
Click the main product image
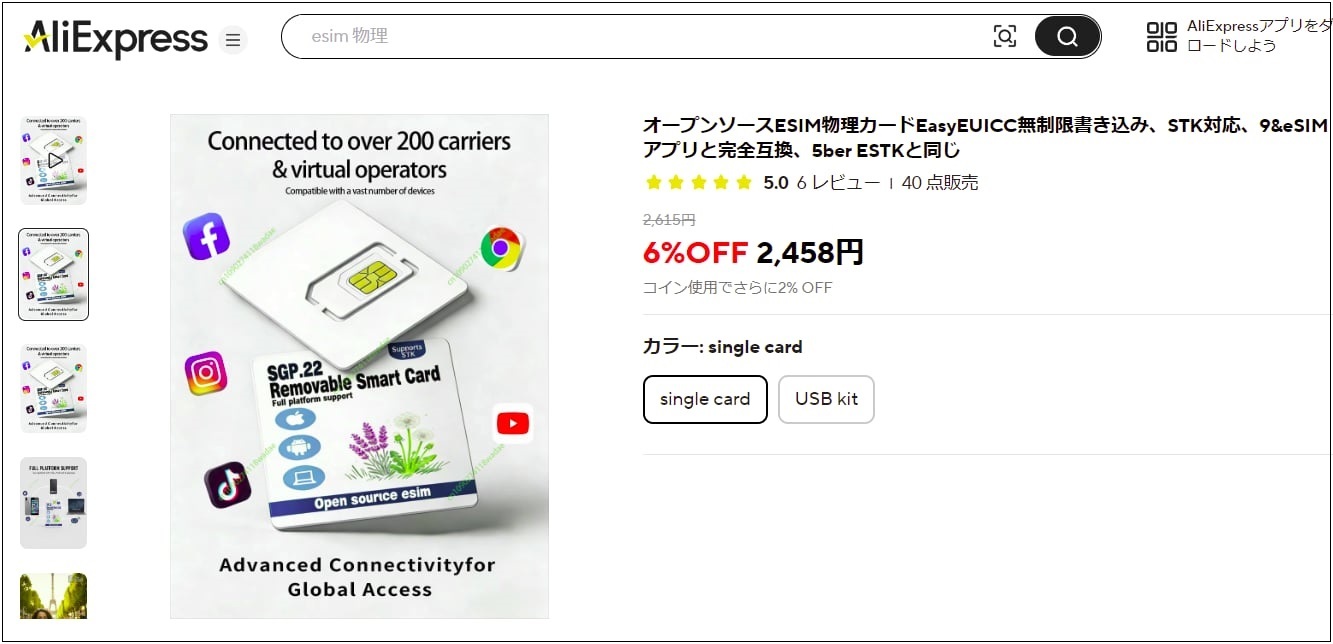coord(359,366)
